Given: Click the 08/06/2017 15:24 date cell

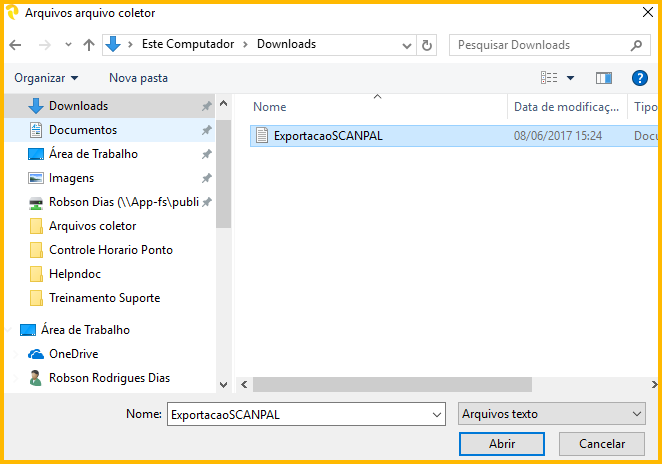Looking at the screenshot, I should pyautogui.click(x=558, y=136).
